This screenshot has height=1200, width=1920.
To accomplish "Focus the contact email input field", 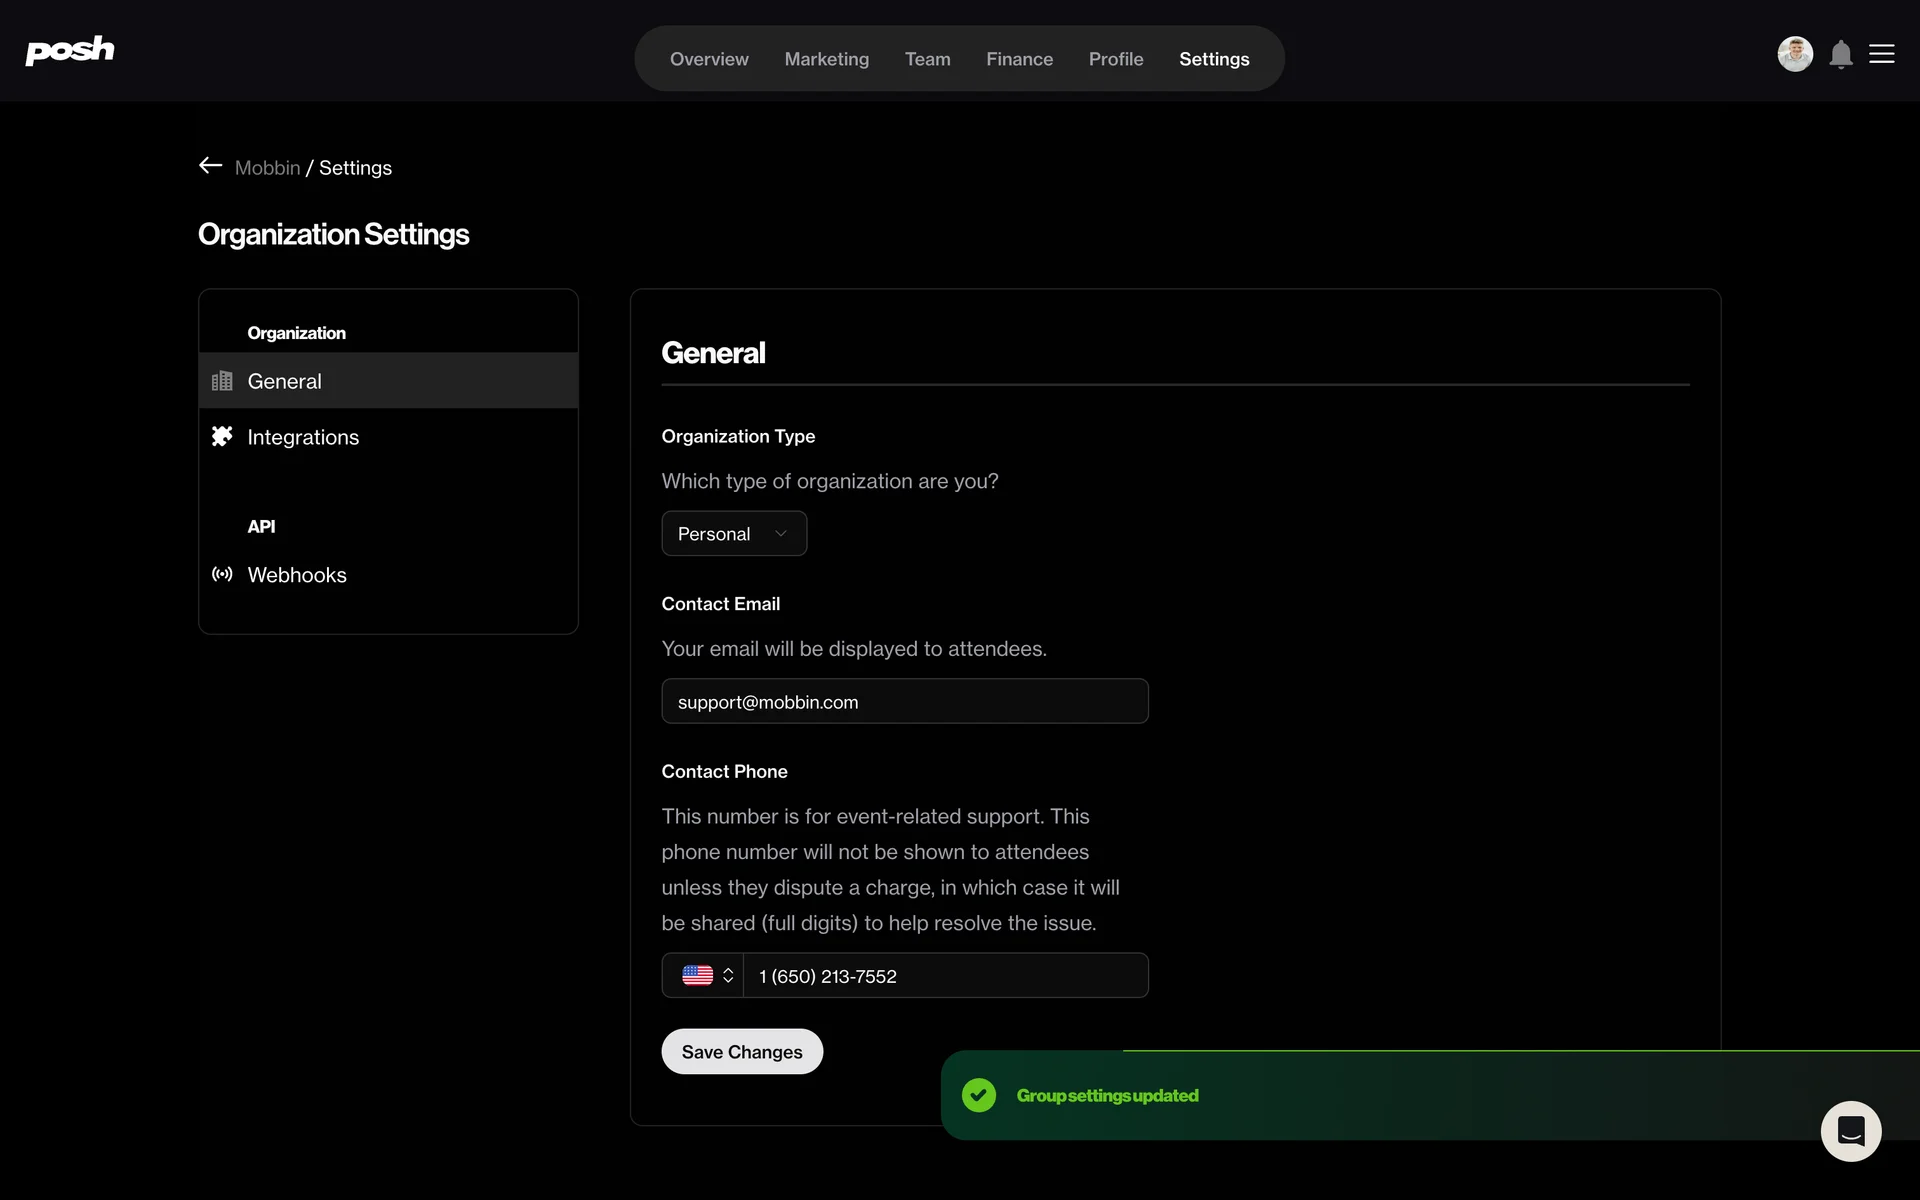I will (904, 702).
